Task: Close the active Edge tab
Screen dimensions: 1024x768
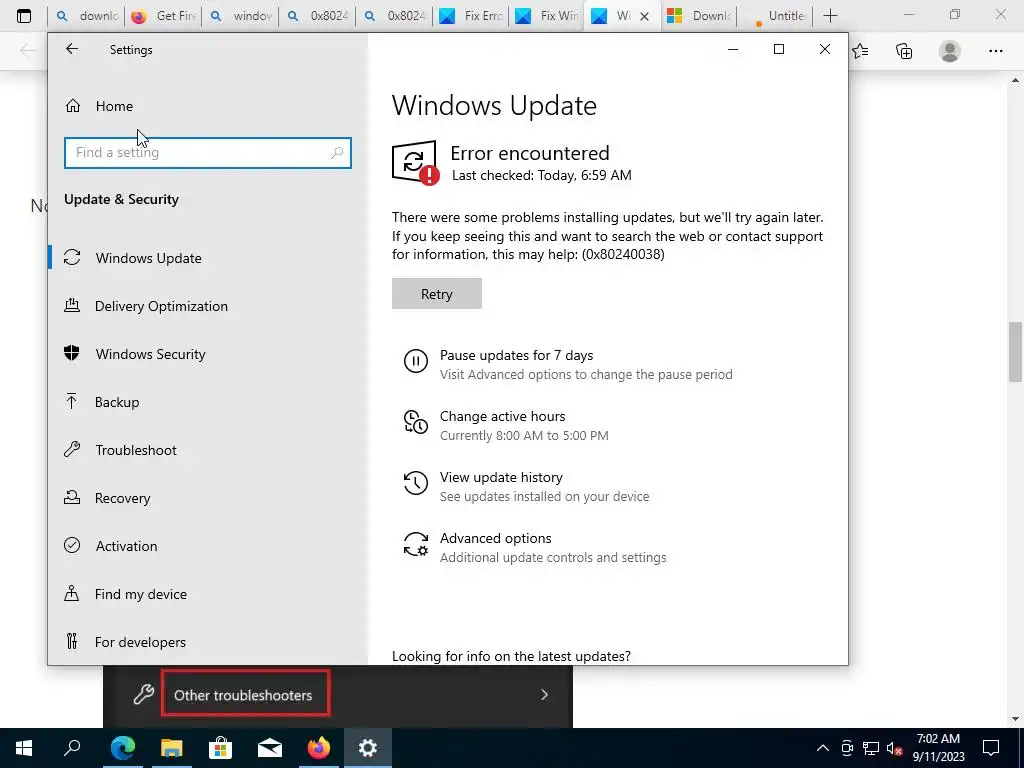Action: pos(645,16)
